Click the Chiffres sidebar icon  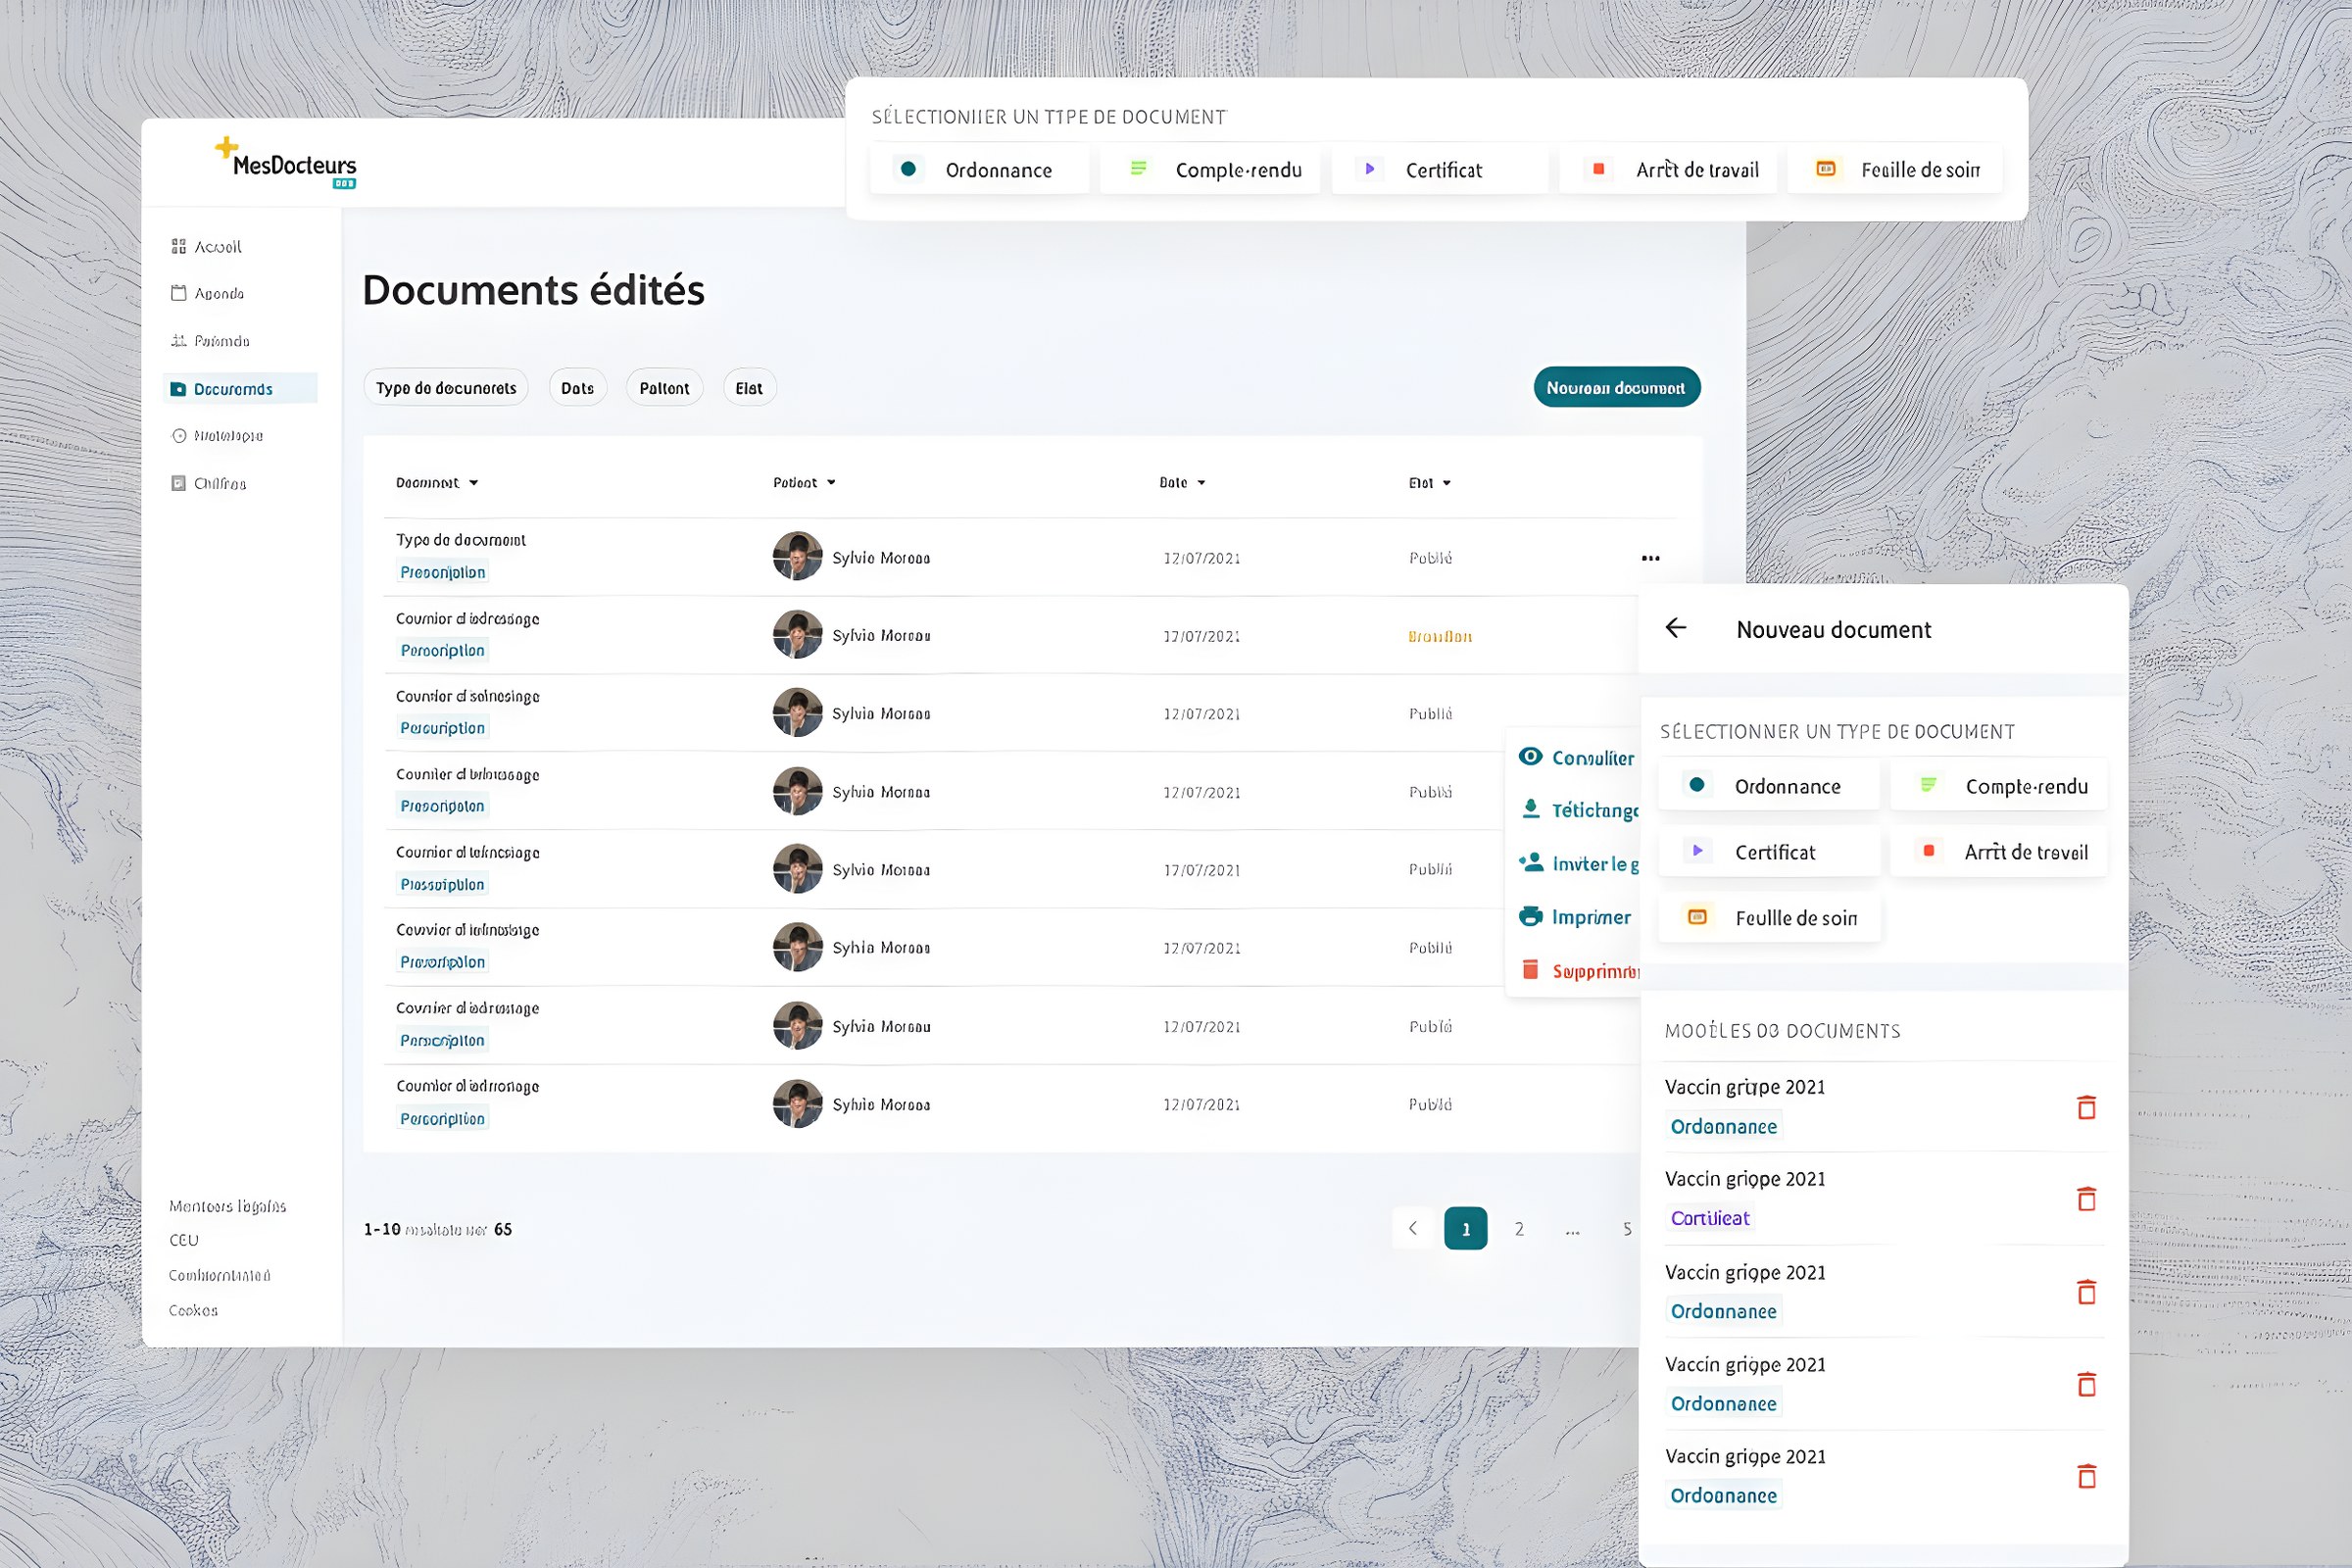point(179,483)
